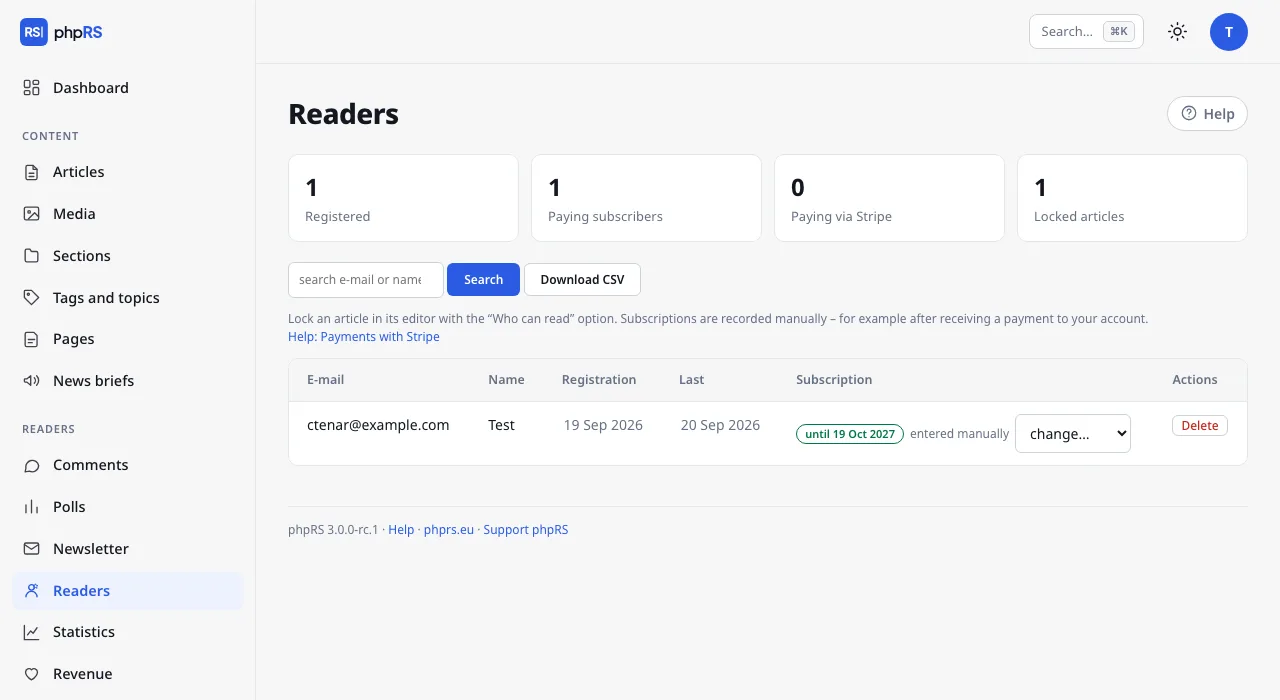1280x700 pixels.
Task: Click the Paying via Stripe card
Action: pyautogui.click(x=889, y=198)
